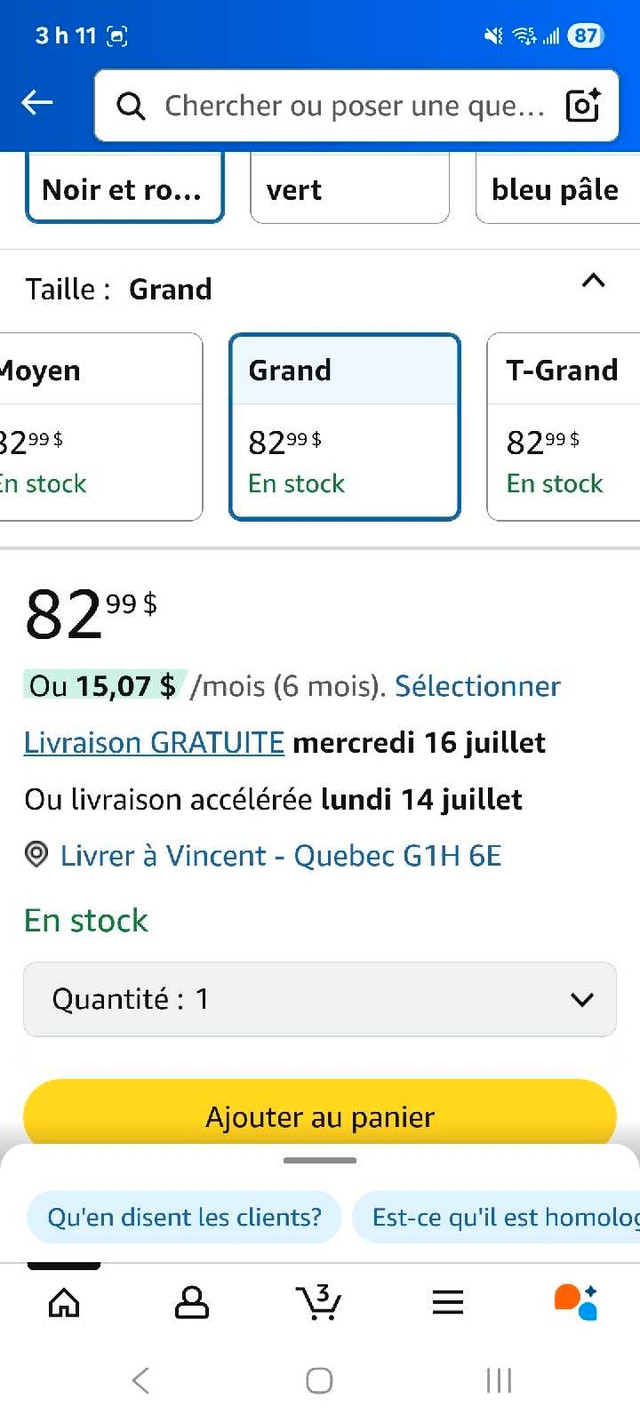Tap Android recent apps button
This screenshot has width=640, height=1422.
coord(499,1381)
